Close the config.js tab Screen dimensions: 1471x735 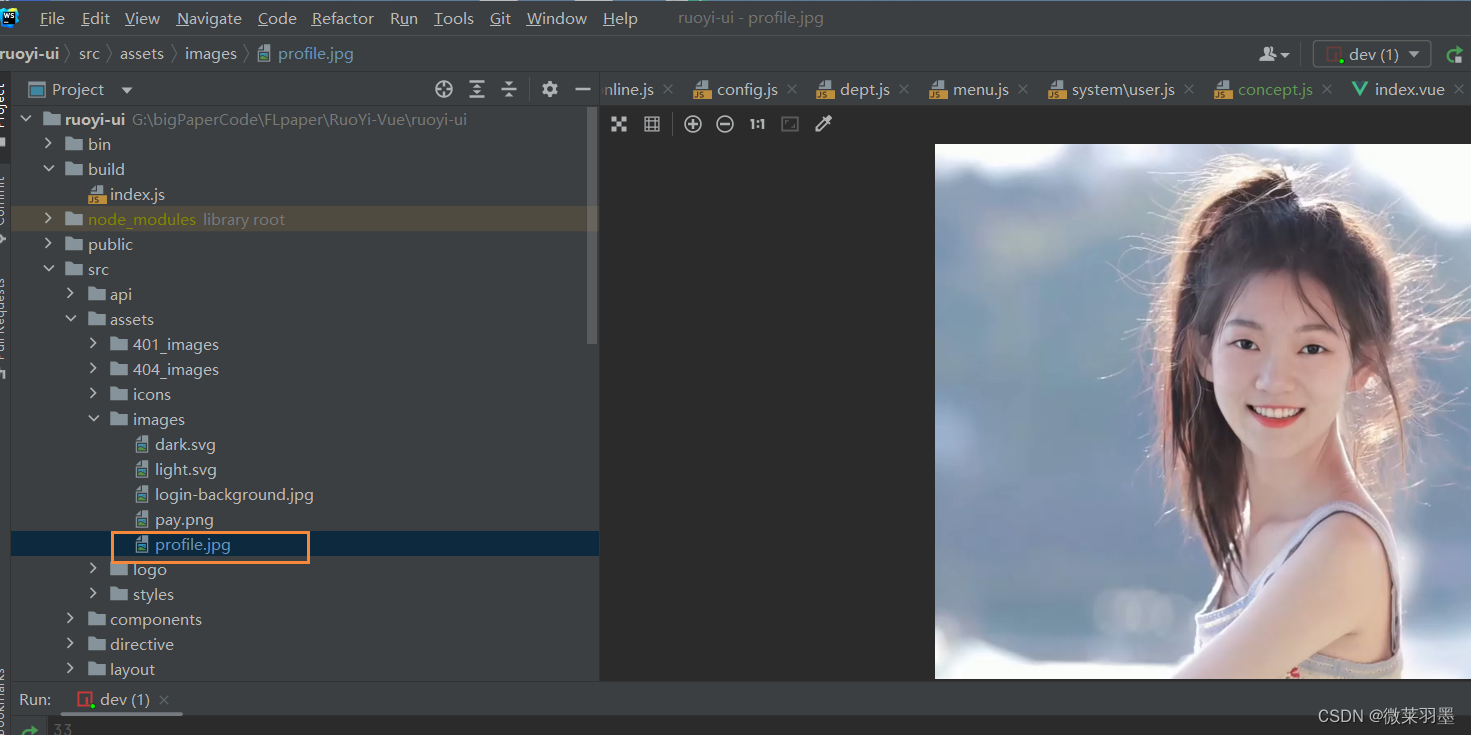(792, 89)
